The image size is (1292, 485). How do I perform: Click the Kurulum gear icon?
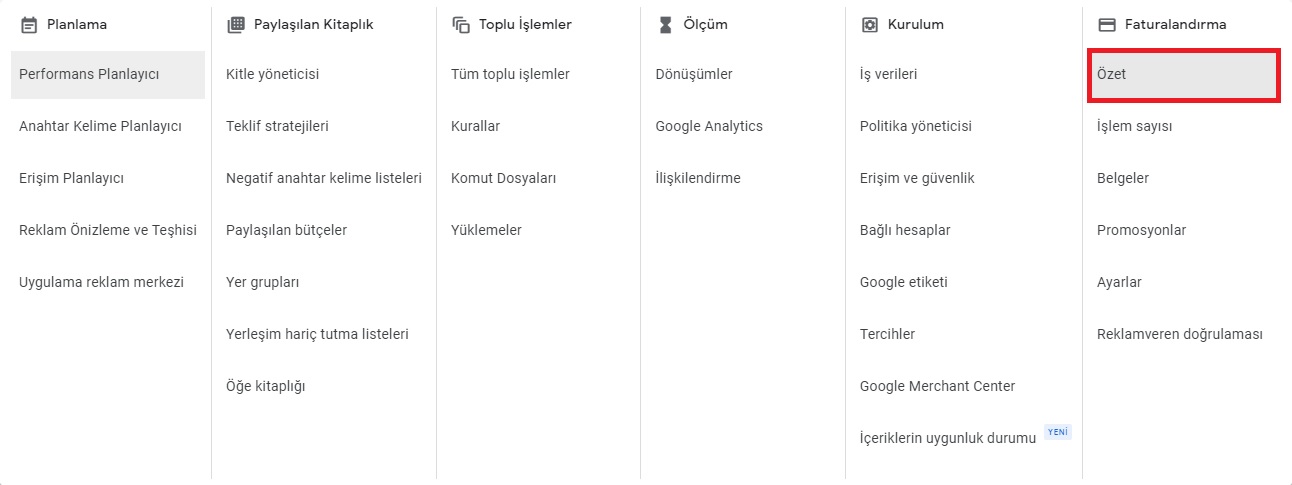[869, 24]
